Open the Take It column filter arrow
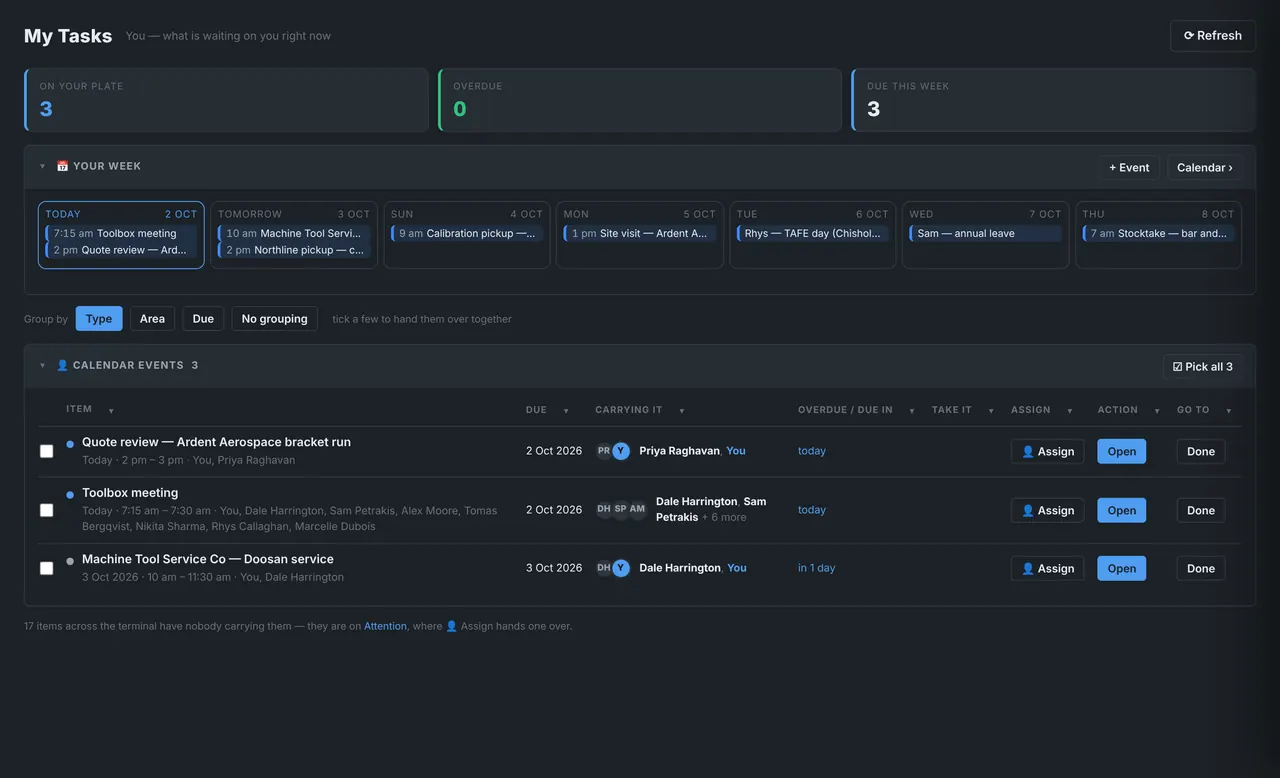Viewport: 1280px width, 778px height. tap(991, 410)
